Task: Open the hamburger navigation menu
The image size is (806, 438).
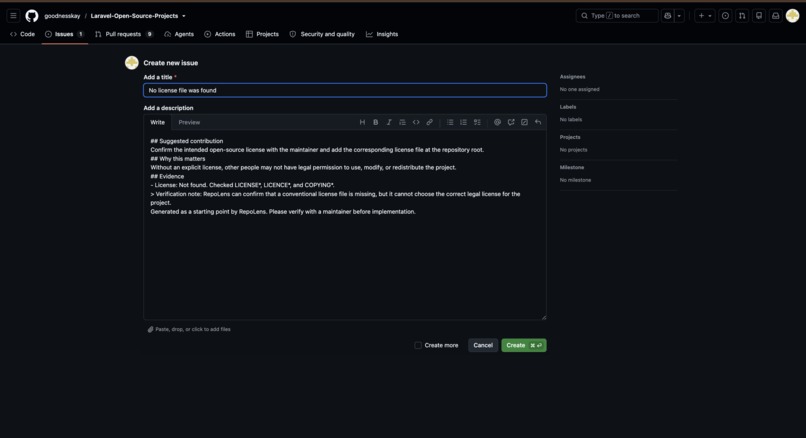Action: [13, 16]
